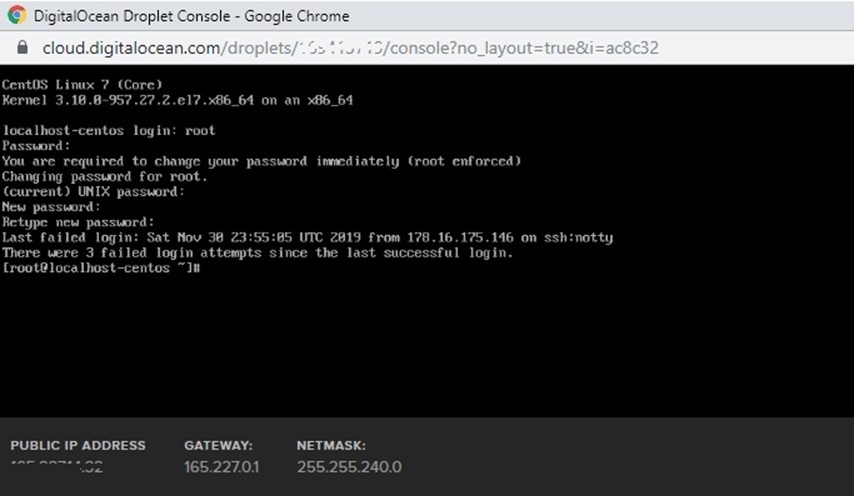
Task: Click the terminal shell prompt line
Action: (102, 268)
